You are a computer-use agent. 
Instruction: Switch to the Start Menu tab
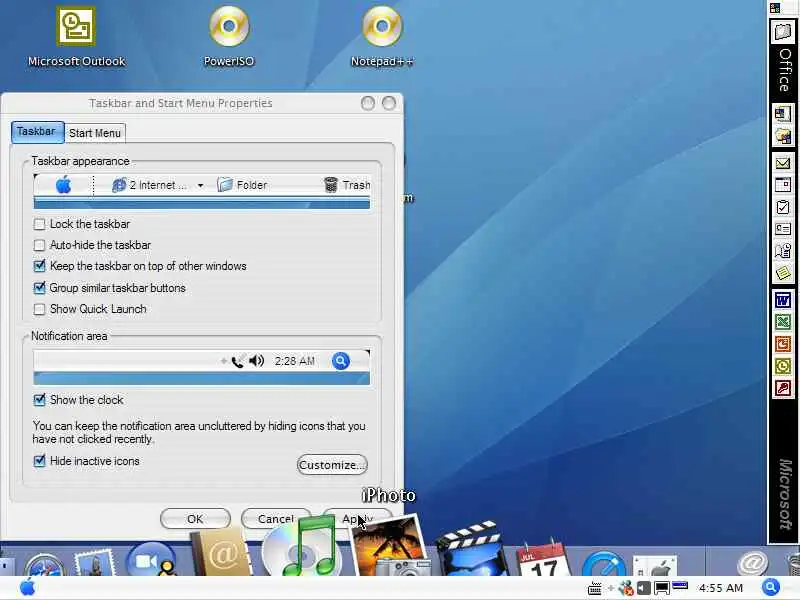(95, 133)
